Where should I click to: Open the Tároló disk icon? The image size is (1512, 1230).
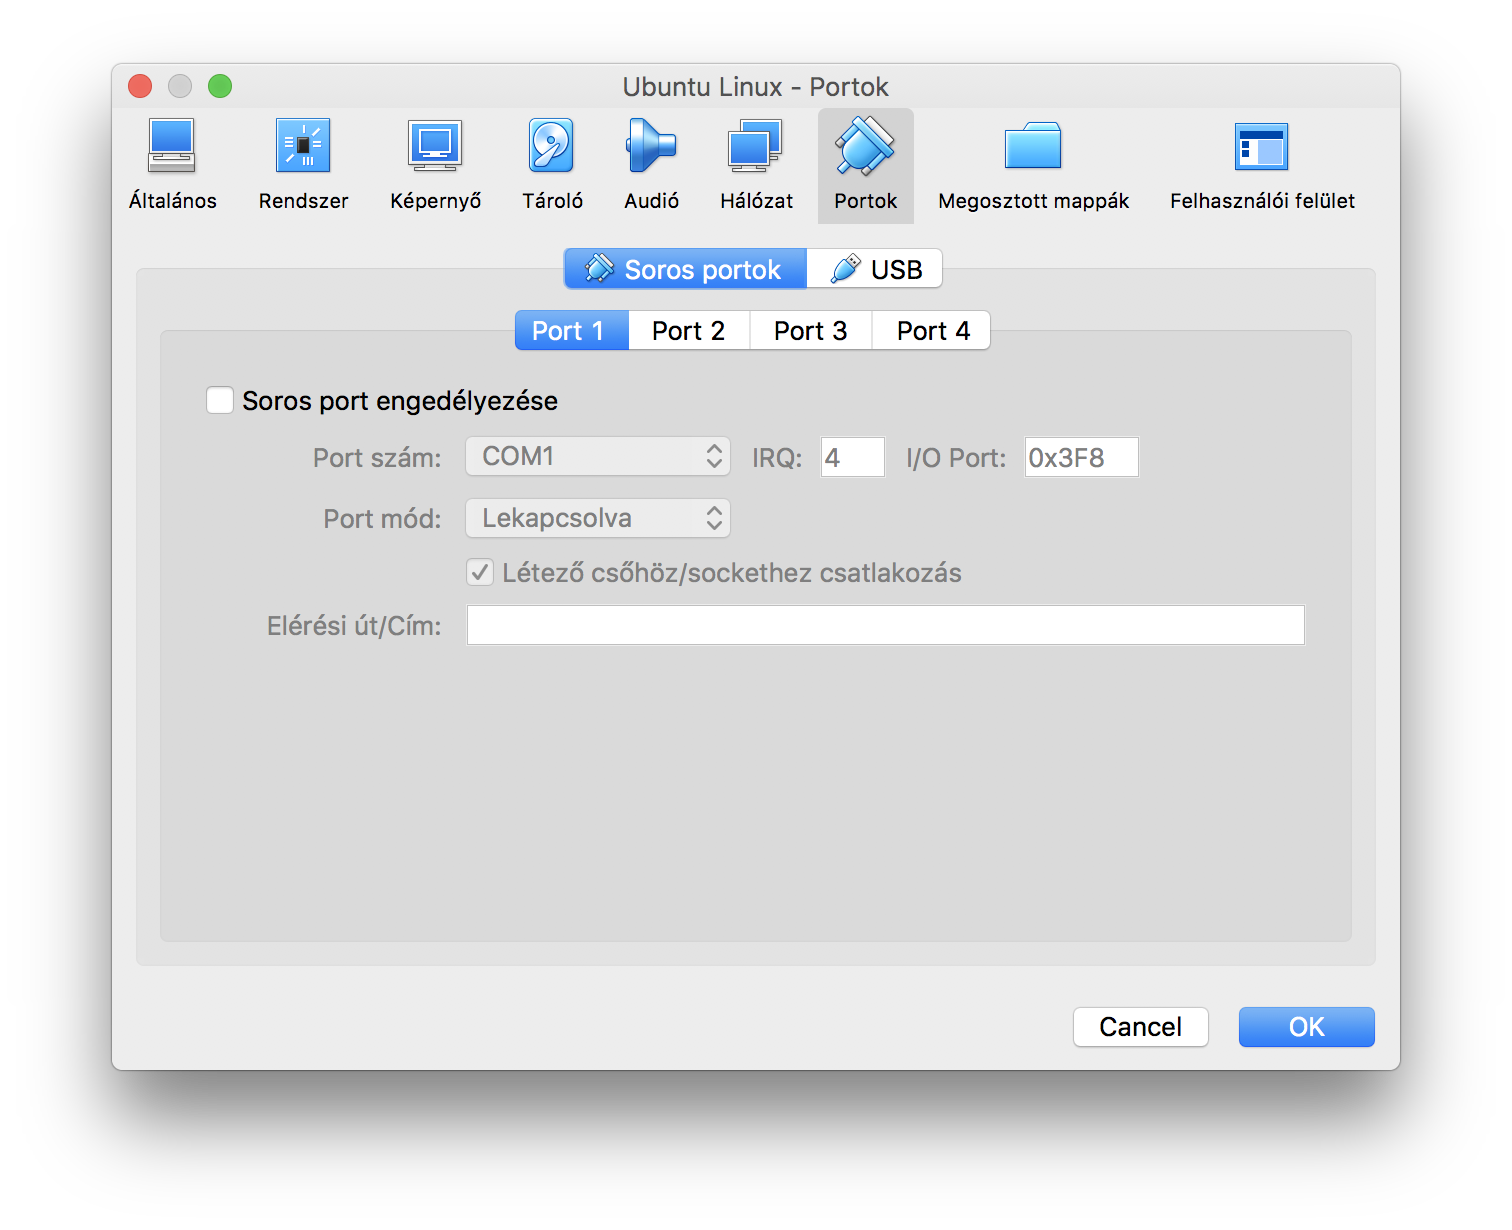pyautogui.click(x=551, y=146)
